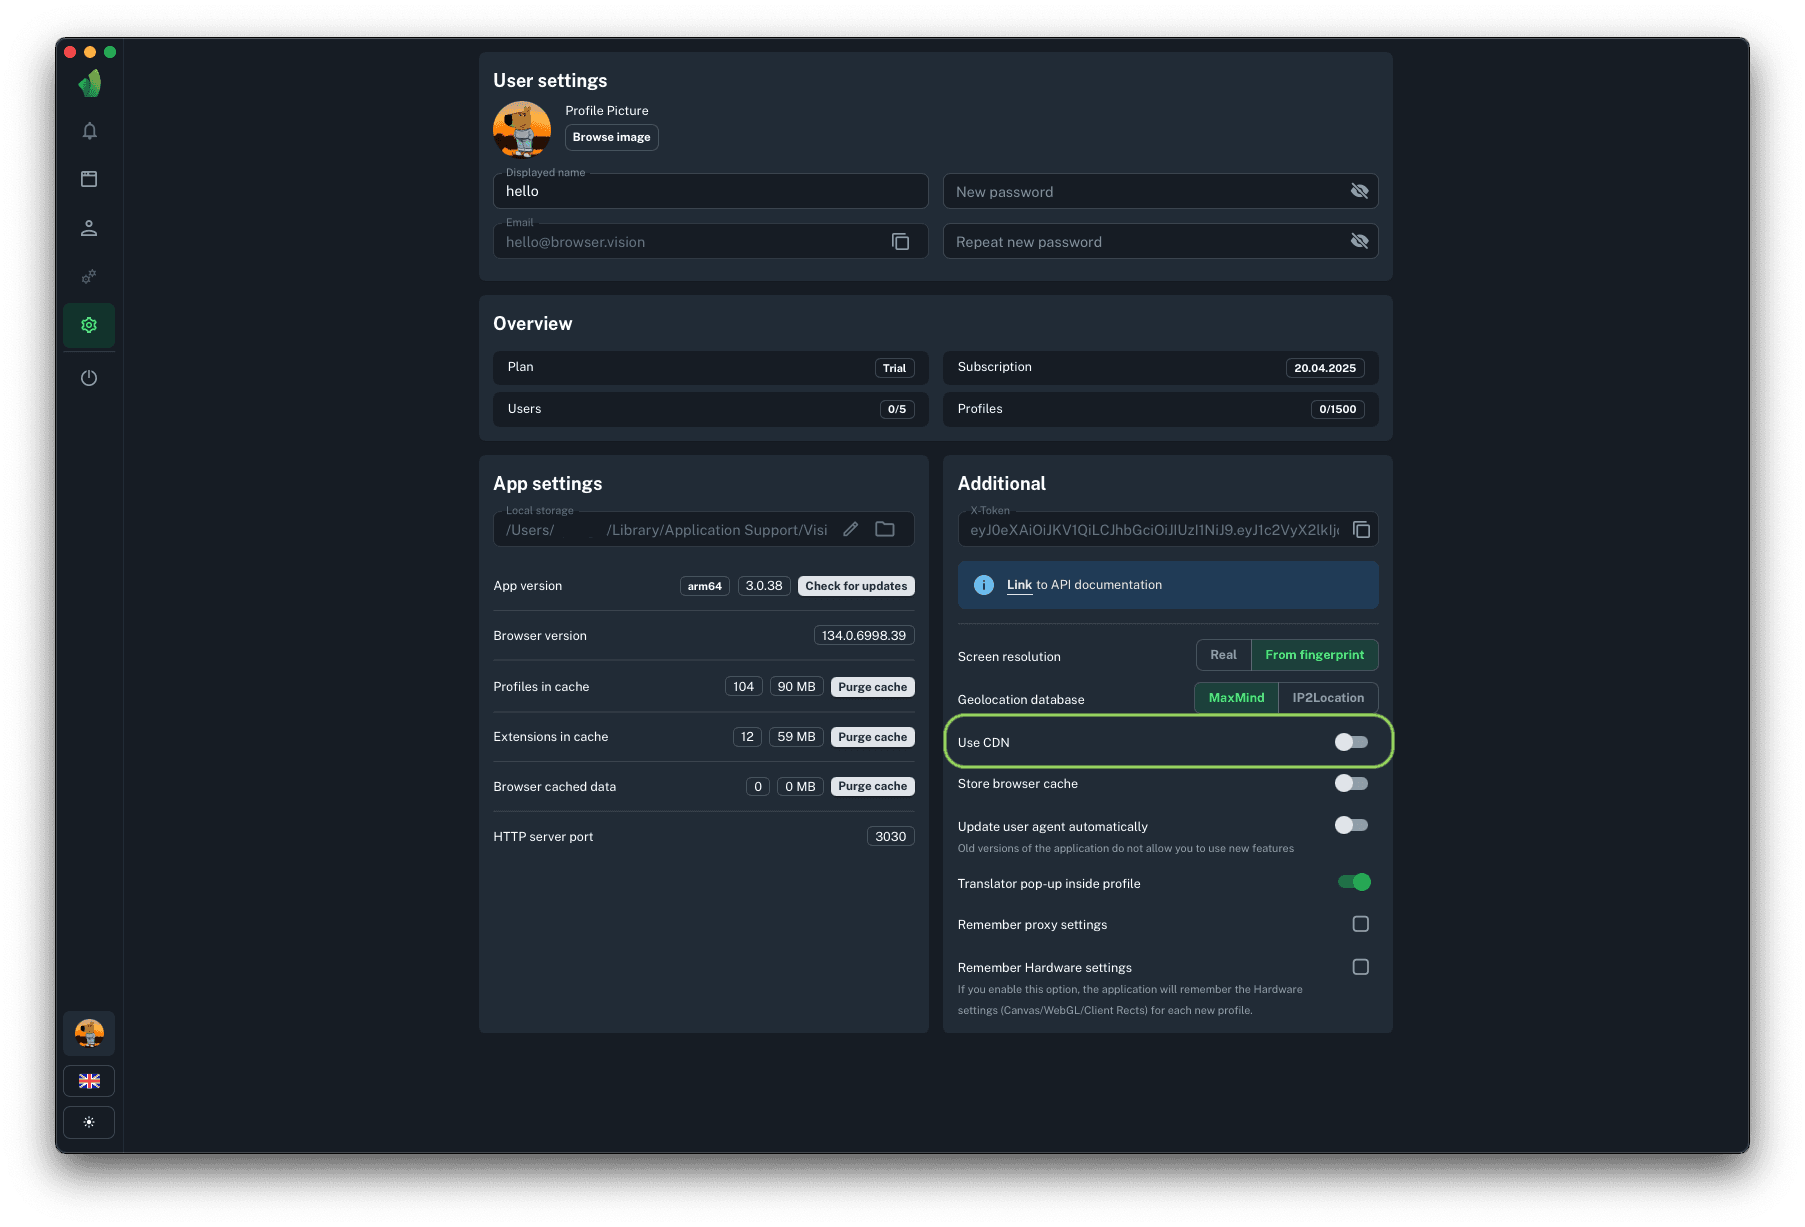Copy the email address with copy icon
The image size is (1805, 1227).
coord(900,242)
